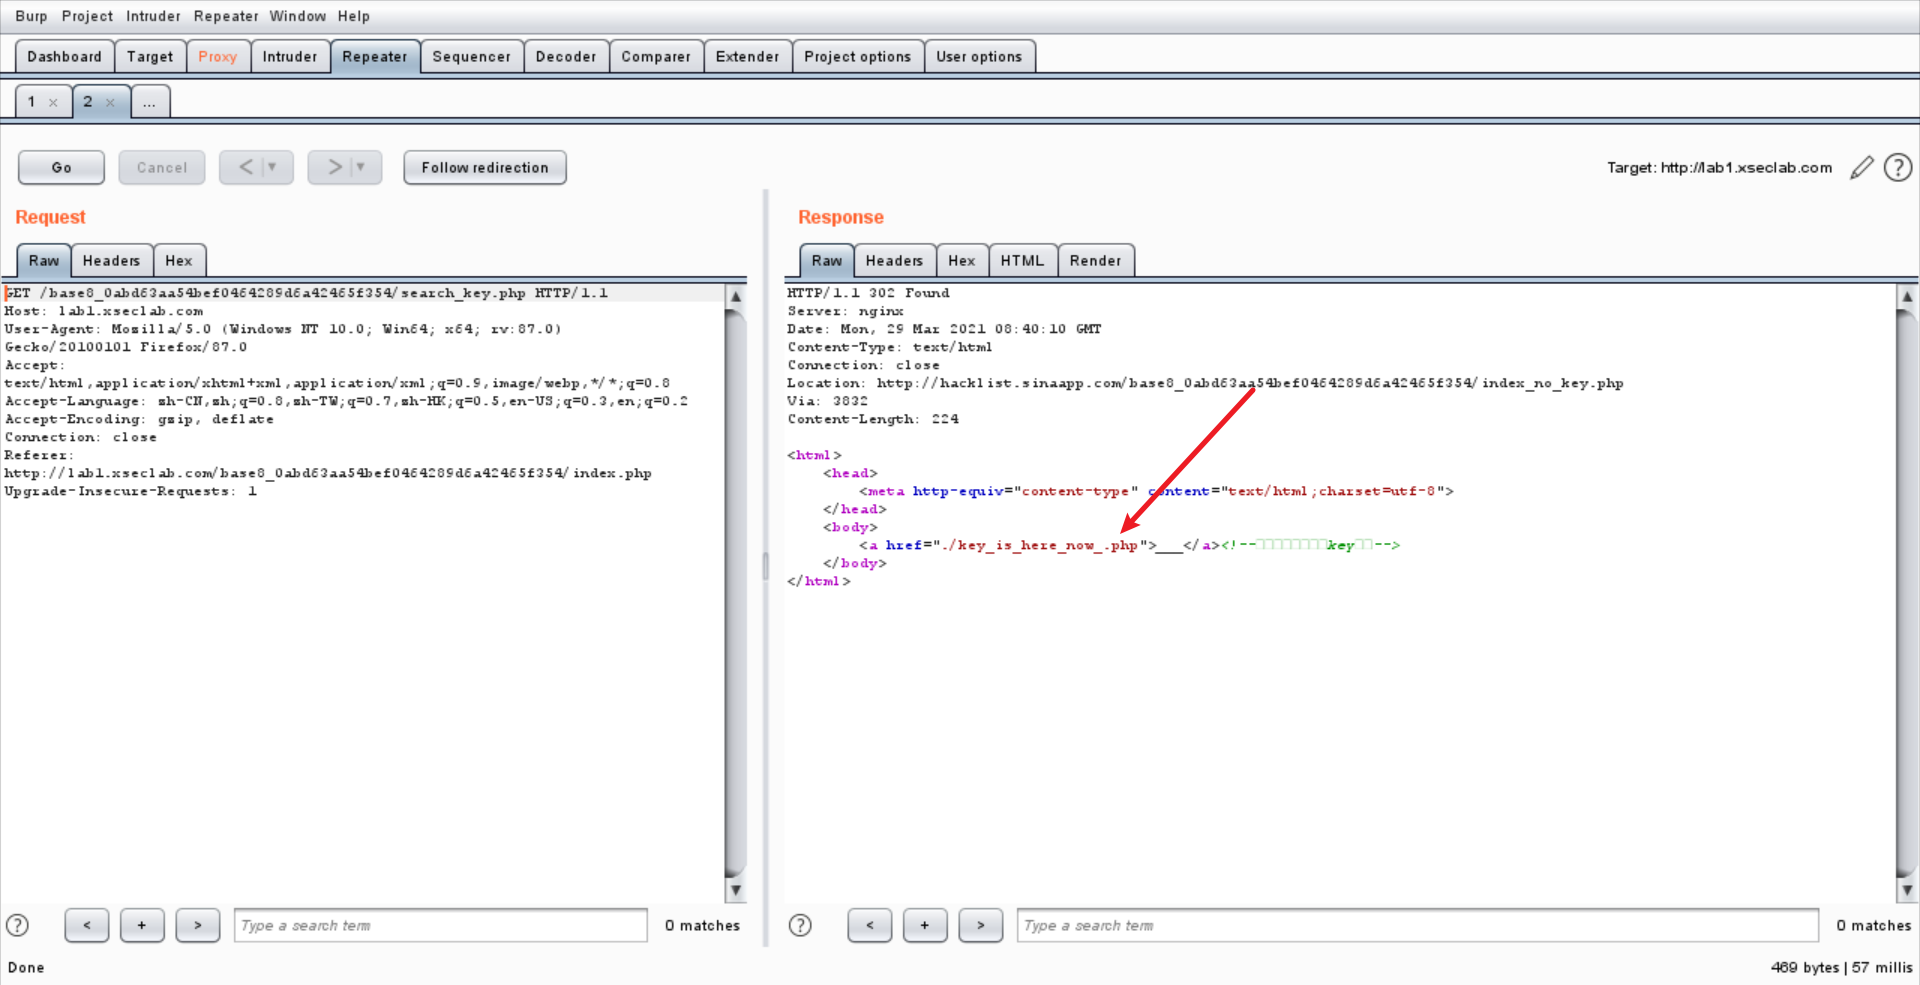Switch to Comparer tab
This screenshot has width=1920, height=985.
click(656, 56)
